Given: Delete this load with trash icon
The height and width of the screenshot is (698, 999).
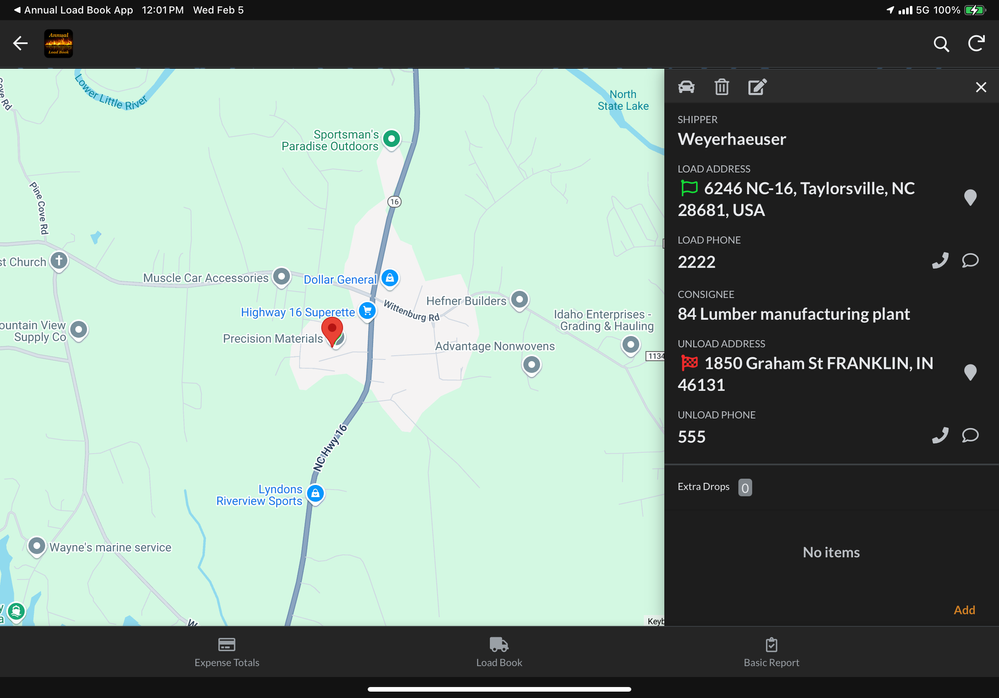Looking at the screenshot, I should point(721,87).
